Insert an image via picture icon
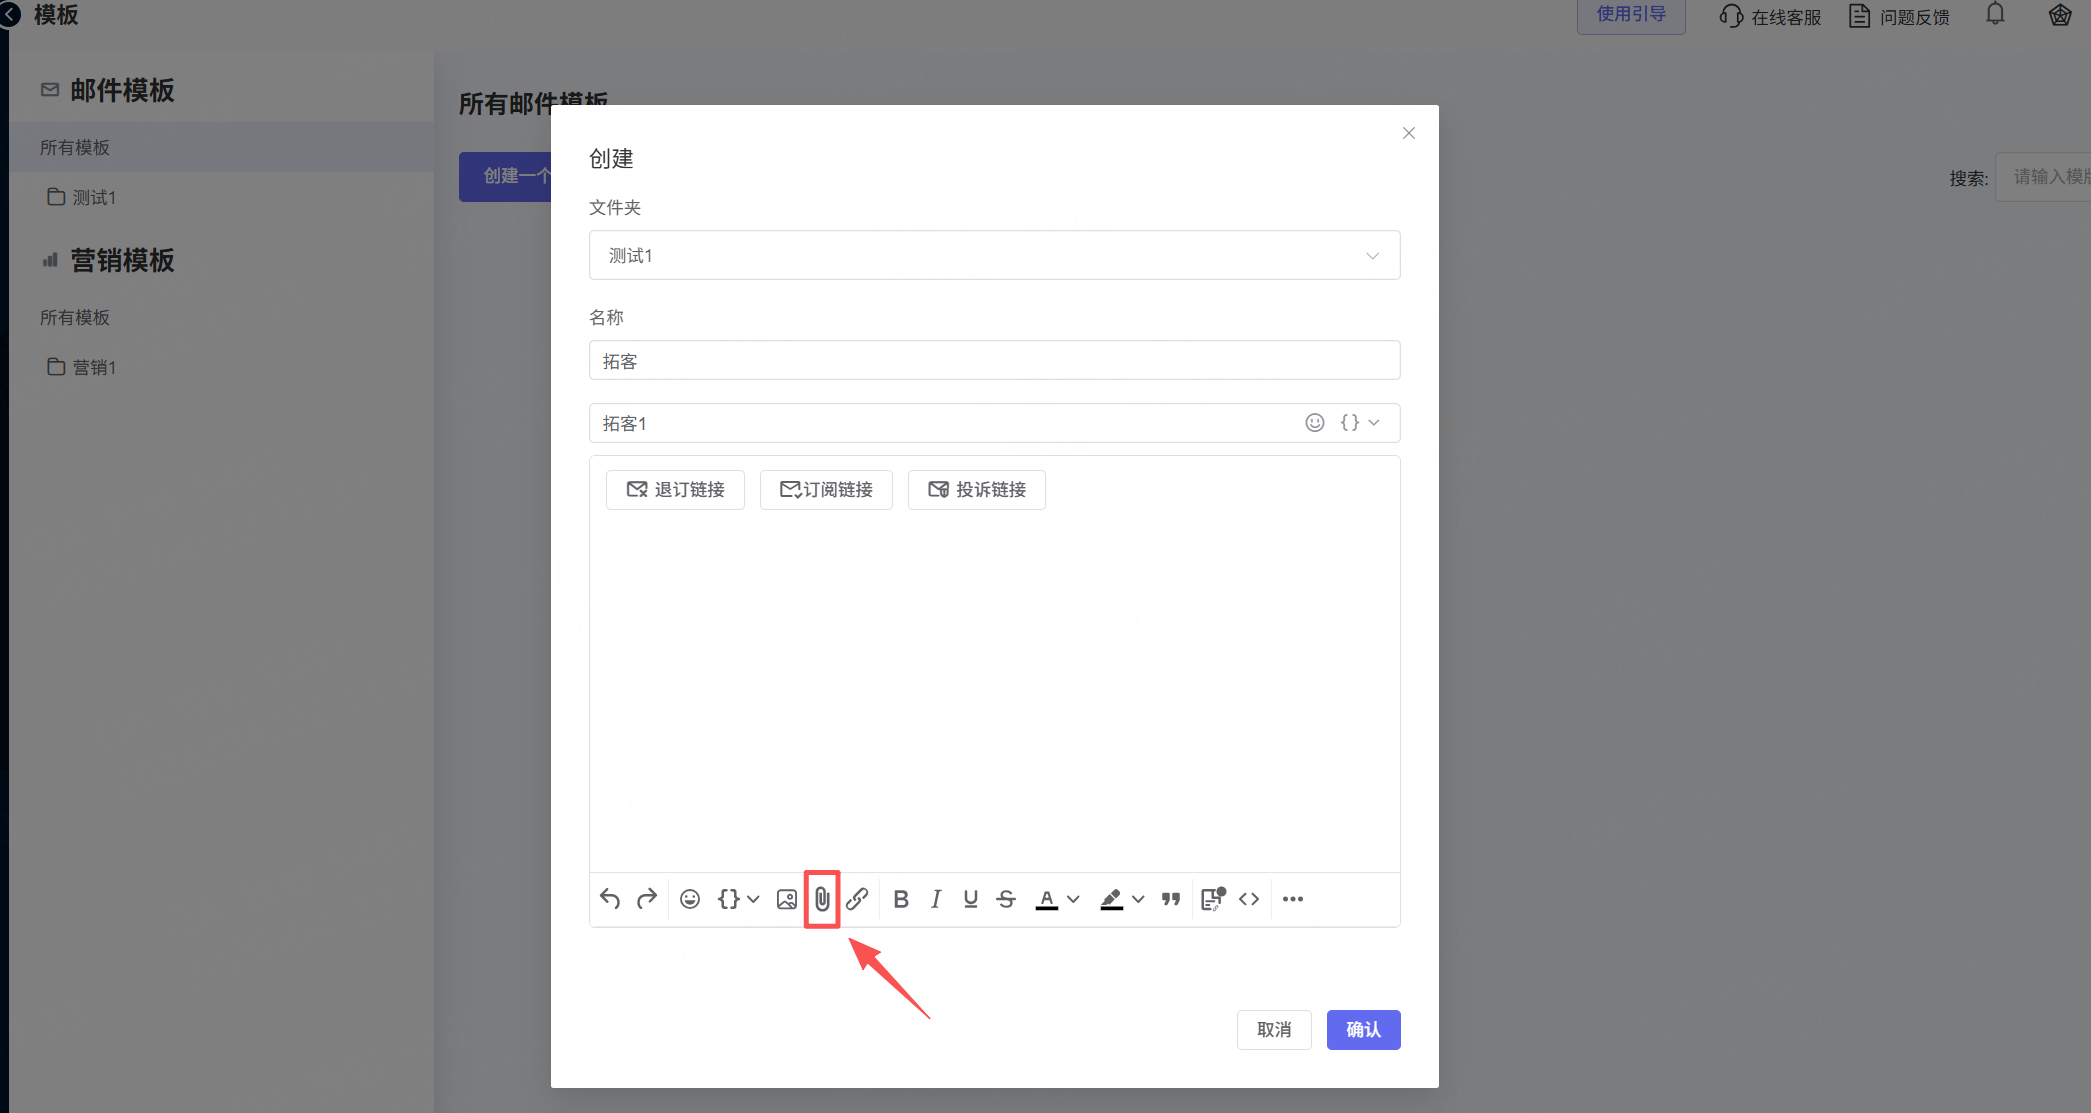Image resolution: width=2091 pixels, height=1113 pixels. (x=787, y=899)
